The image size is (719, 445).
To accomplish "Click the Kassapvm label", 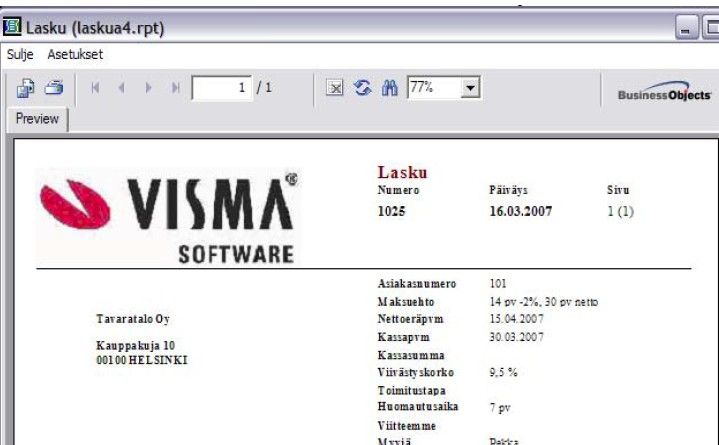I will click(404, 337).
